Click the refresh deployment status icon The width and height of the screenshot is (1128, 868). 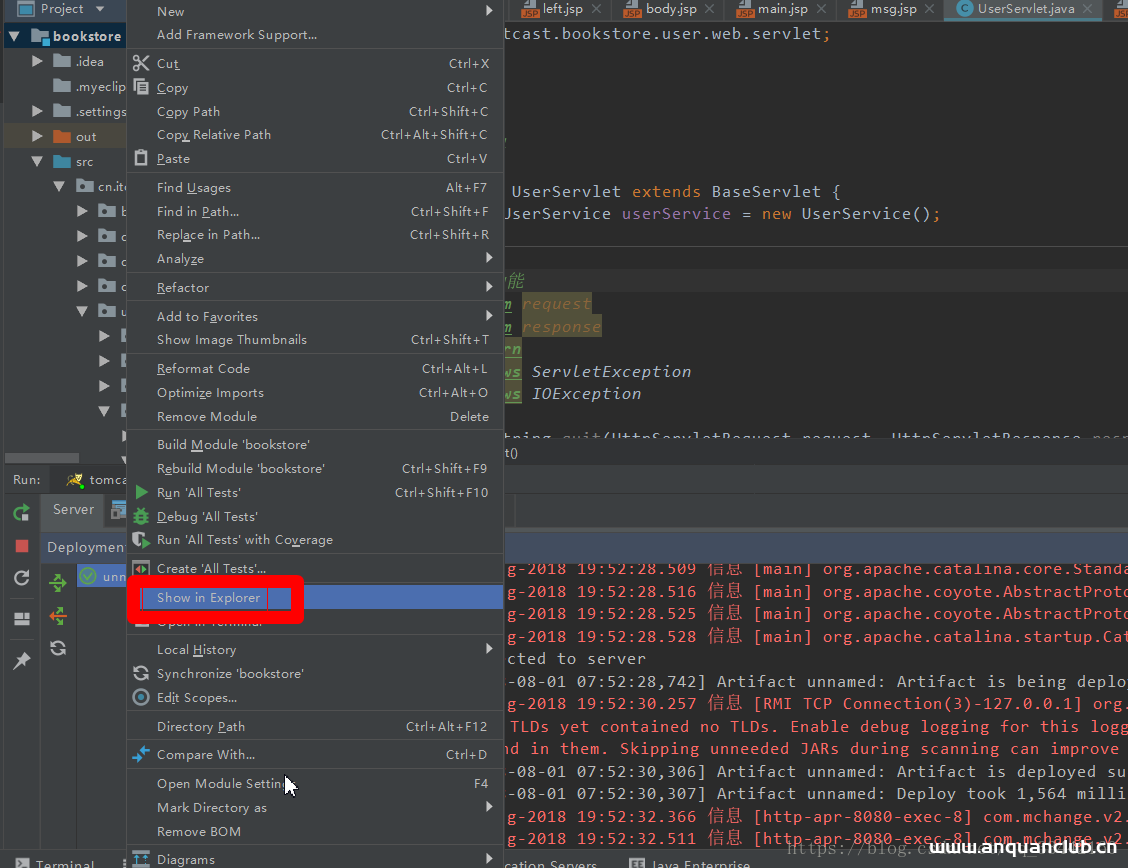pos(58,648)
